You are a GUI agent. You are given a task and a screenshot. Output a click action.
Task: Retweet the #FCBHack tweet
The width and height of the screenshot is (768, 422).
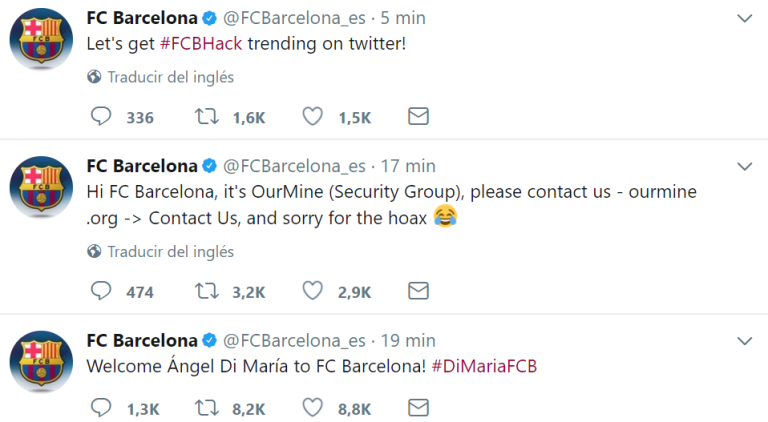[x=206, y=117]
